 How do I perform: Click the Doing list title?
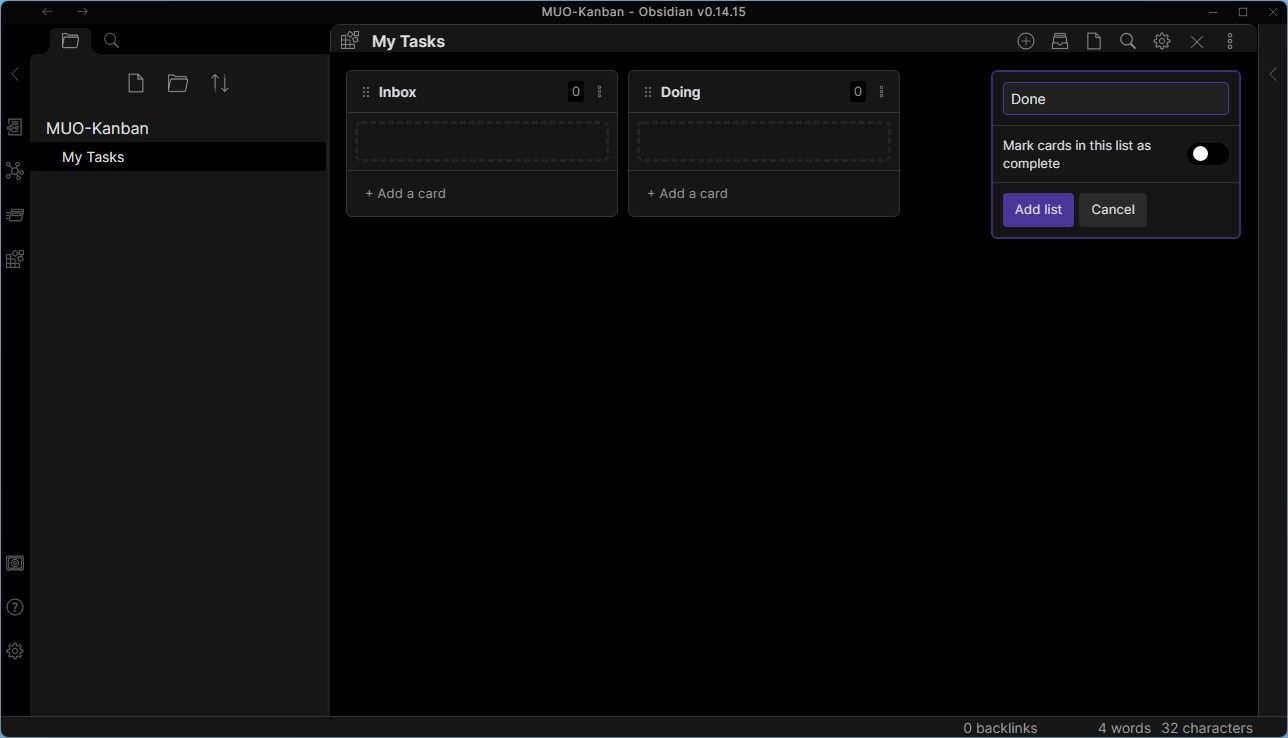(x=680, y=92)
